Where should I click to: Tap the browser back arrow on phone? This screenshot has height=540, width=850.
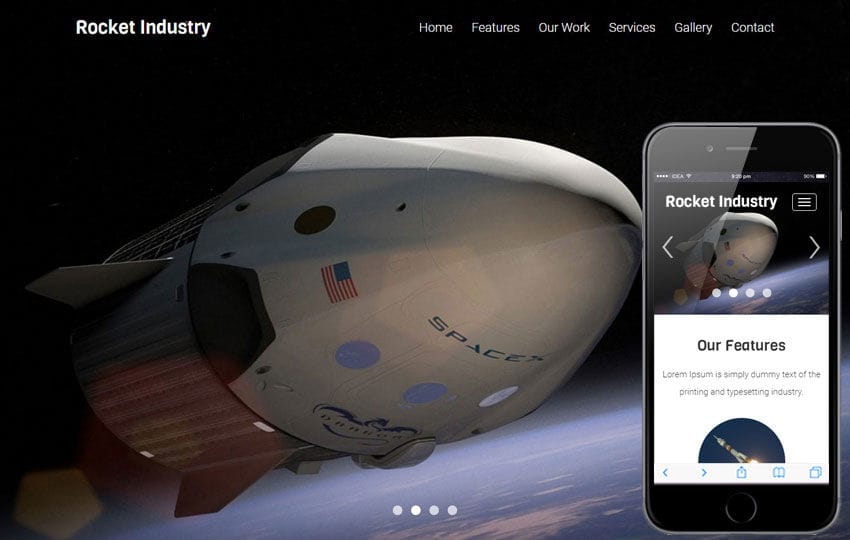pos(665,473)
